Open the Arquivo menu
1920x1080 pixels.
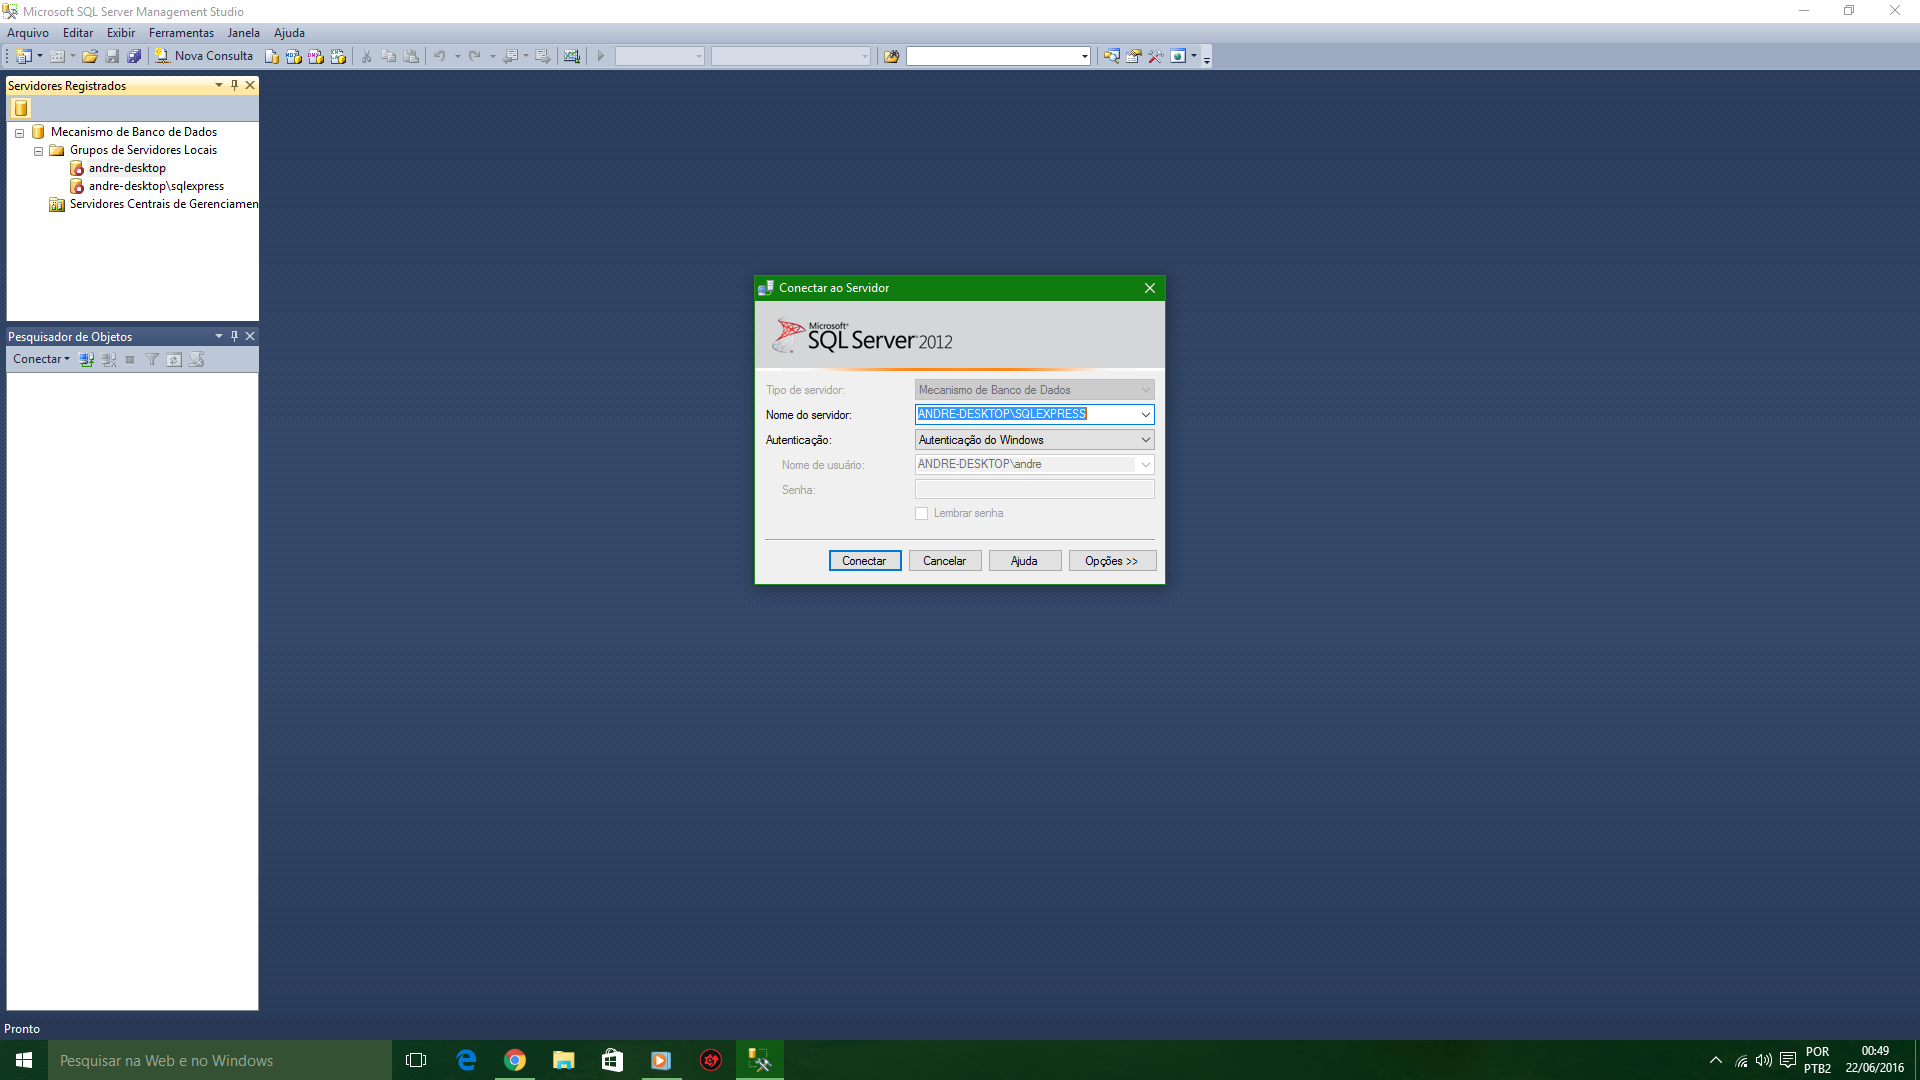(x=28, y=33)
